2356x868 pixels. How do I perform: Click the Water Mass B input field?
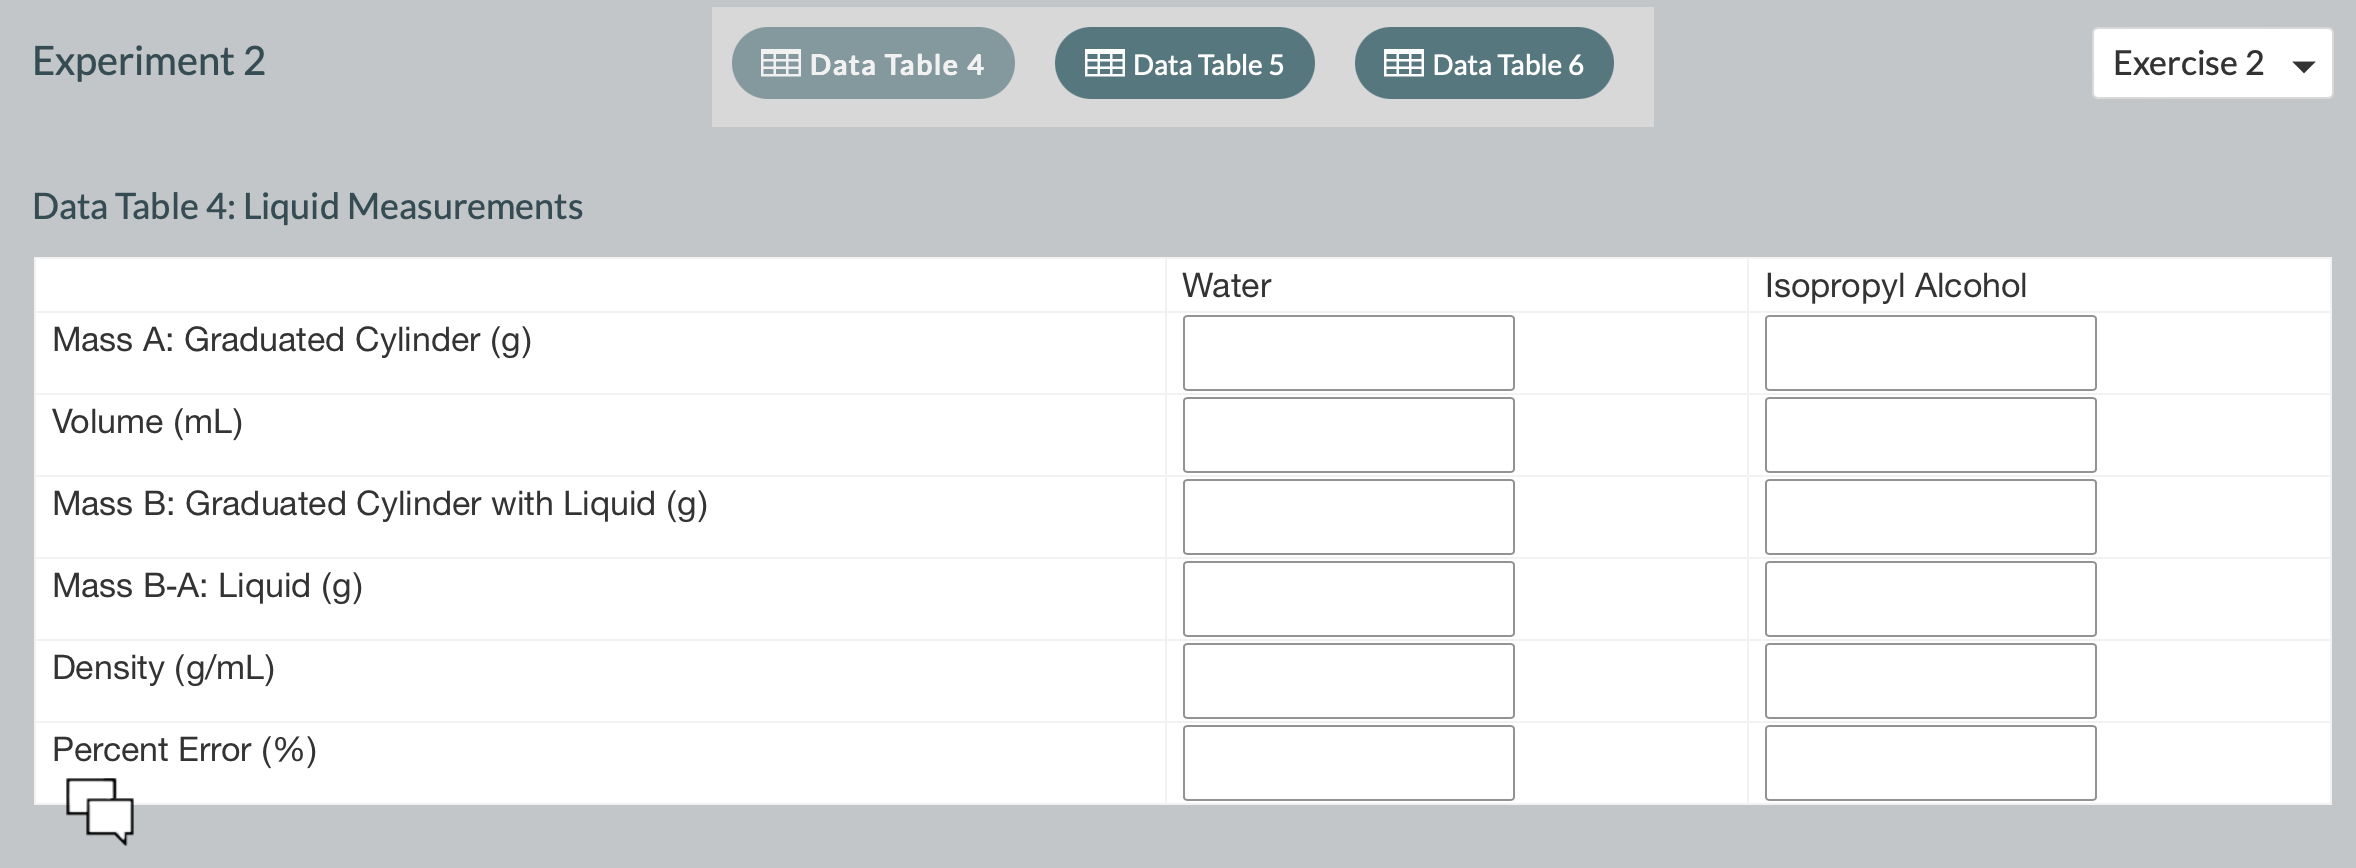[1348, 516]
